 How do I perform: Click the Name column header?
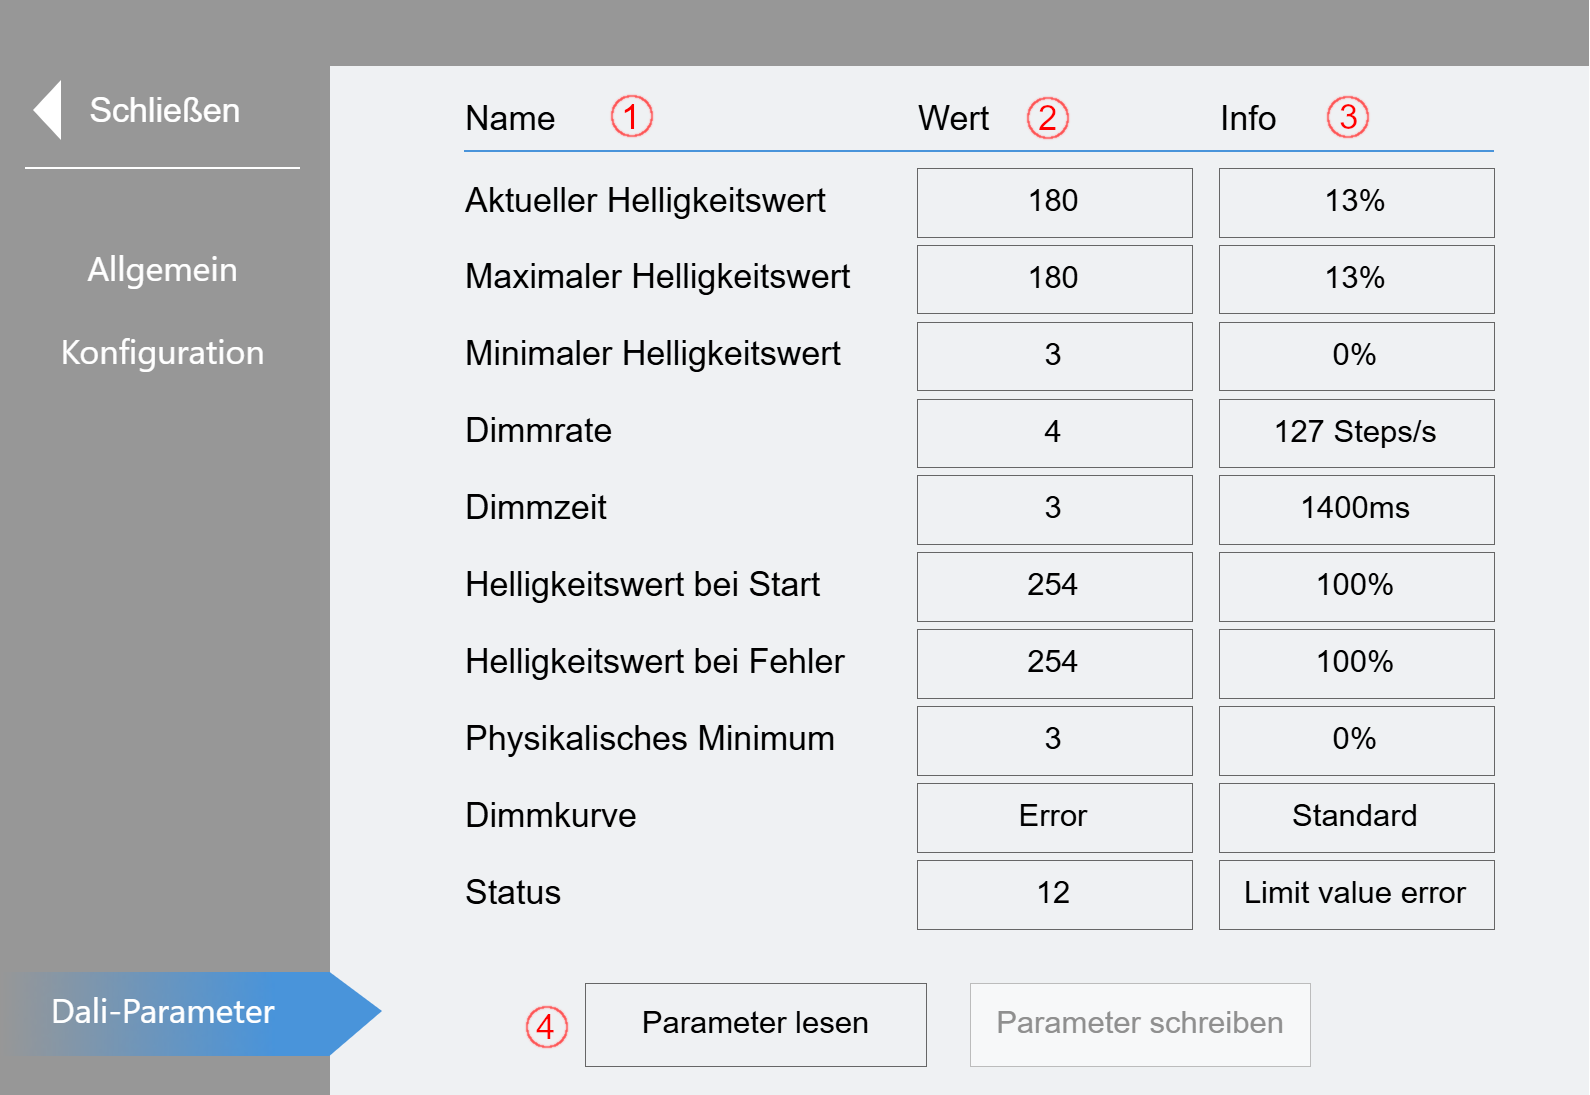pos(510,119)
